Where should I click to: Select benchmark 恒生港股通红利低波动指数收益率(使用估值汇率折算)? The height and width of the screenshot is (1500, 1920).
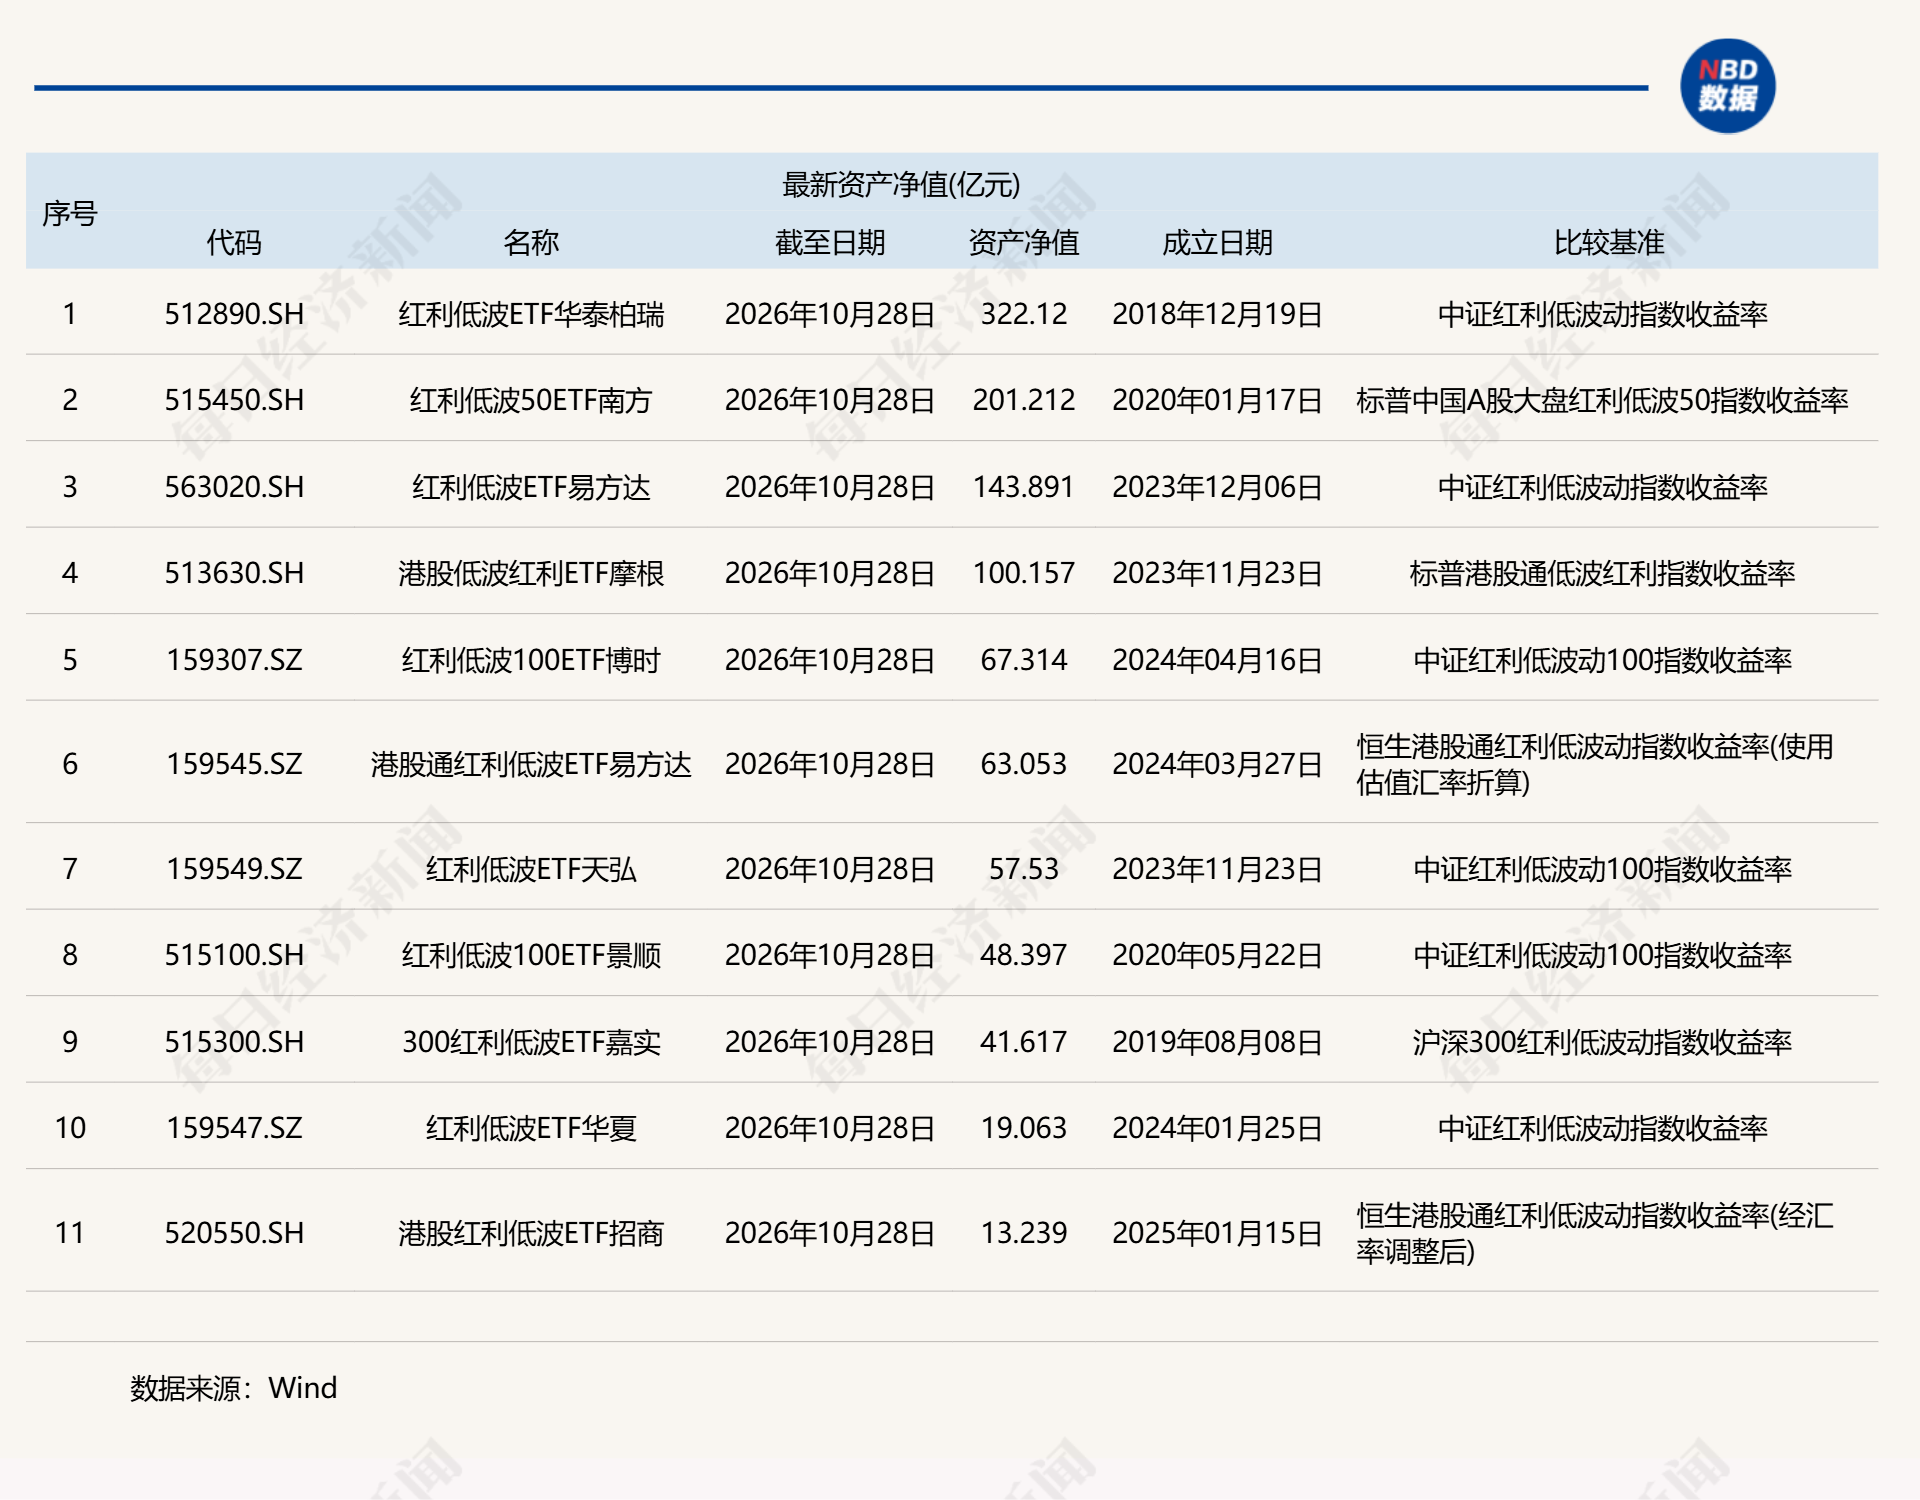tap(1595, 764)
